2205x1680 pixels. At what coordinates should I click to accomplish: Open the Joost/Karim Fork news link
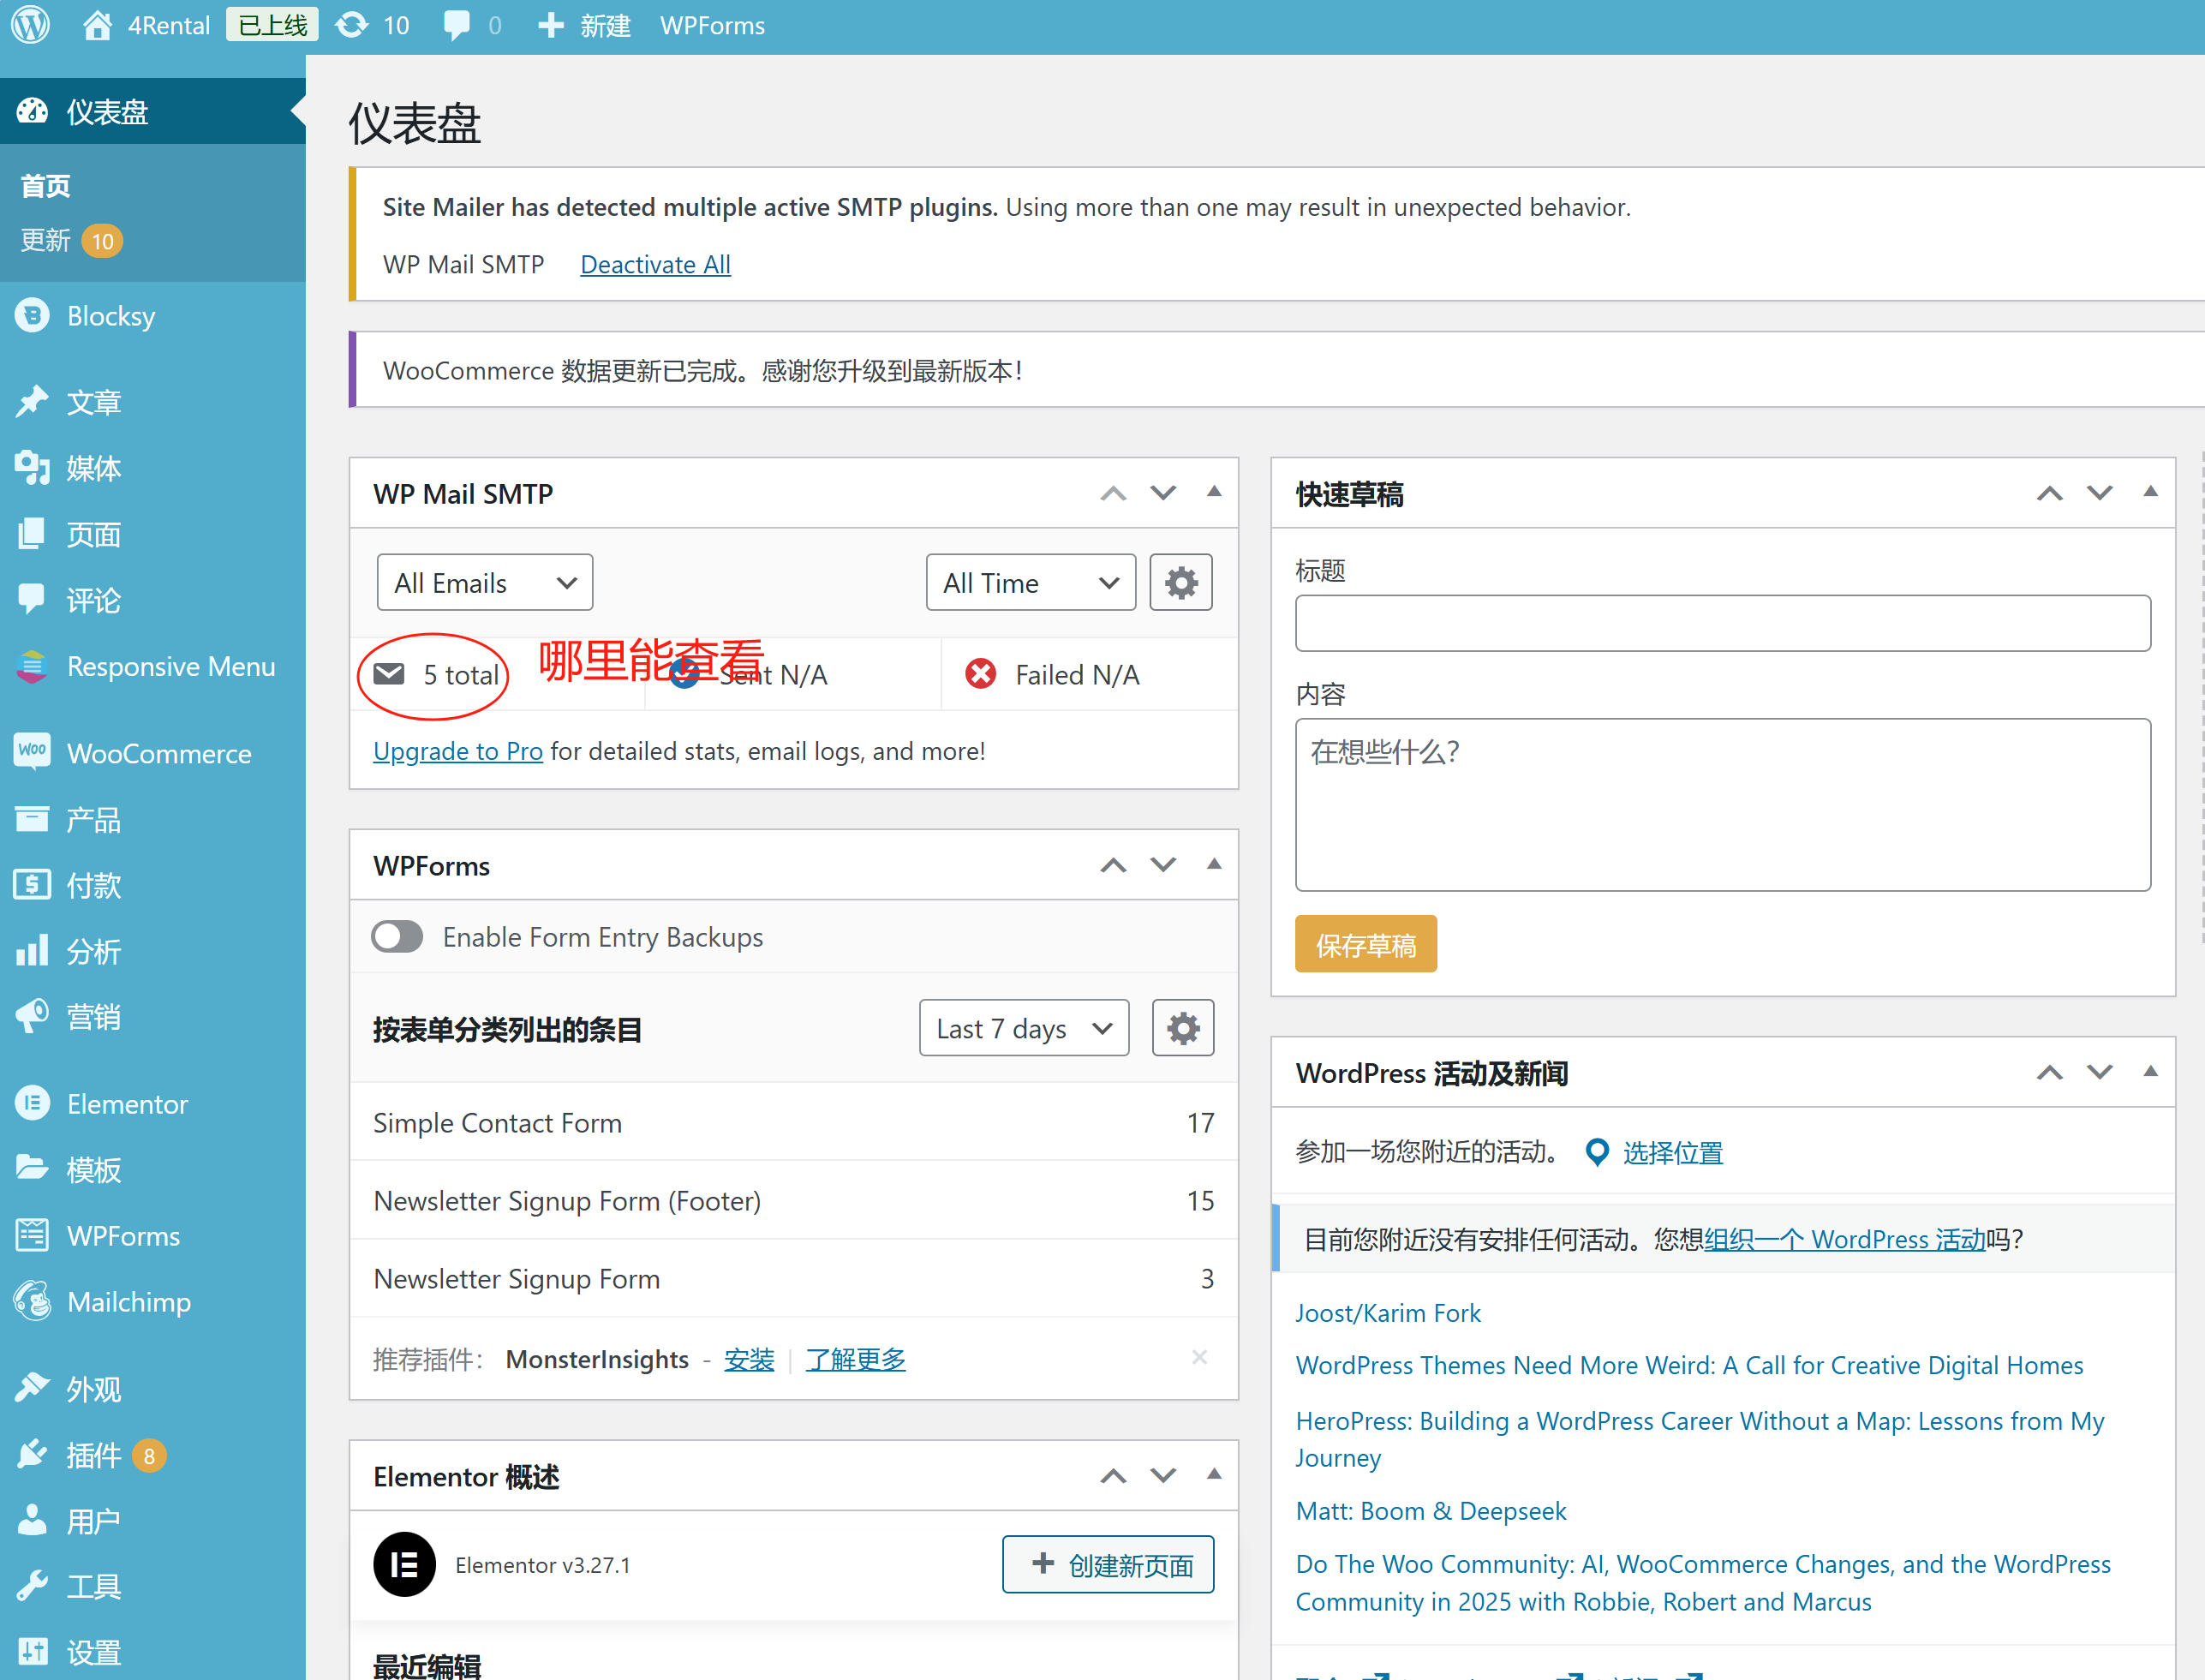coord(1388,1313)
